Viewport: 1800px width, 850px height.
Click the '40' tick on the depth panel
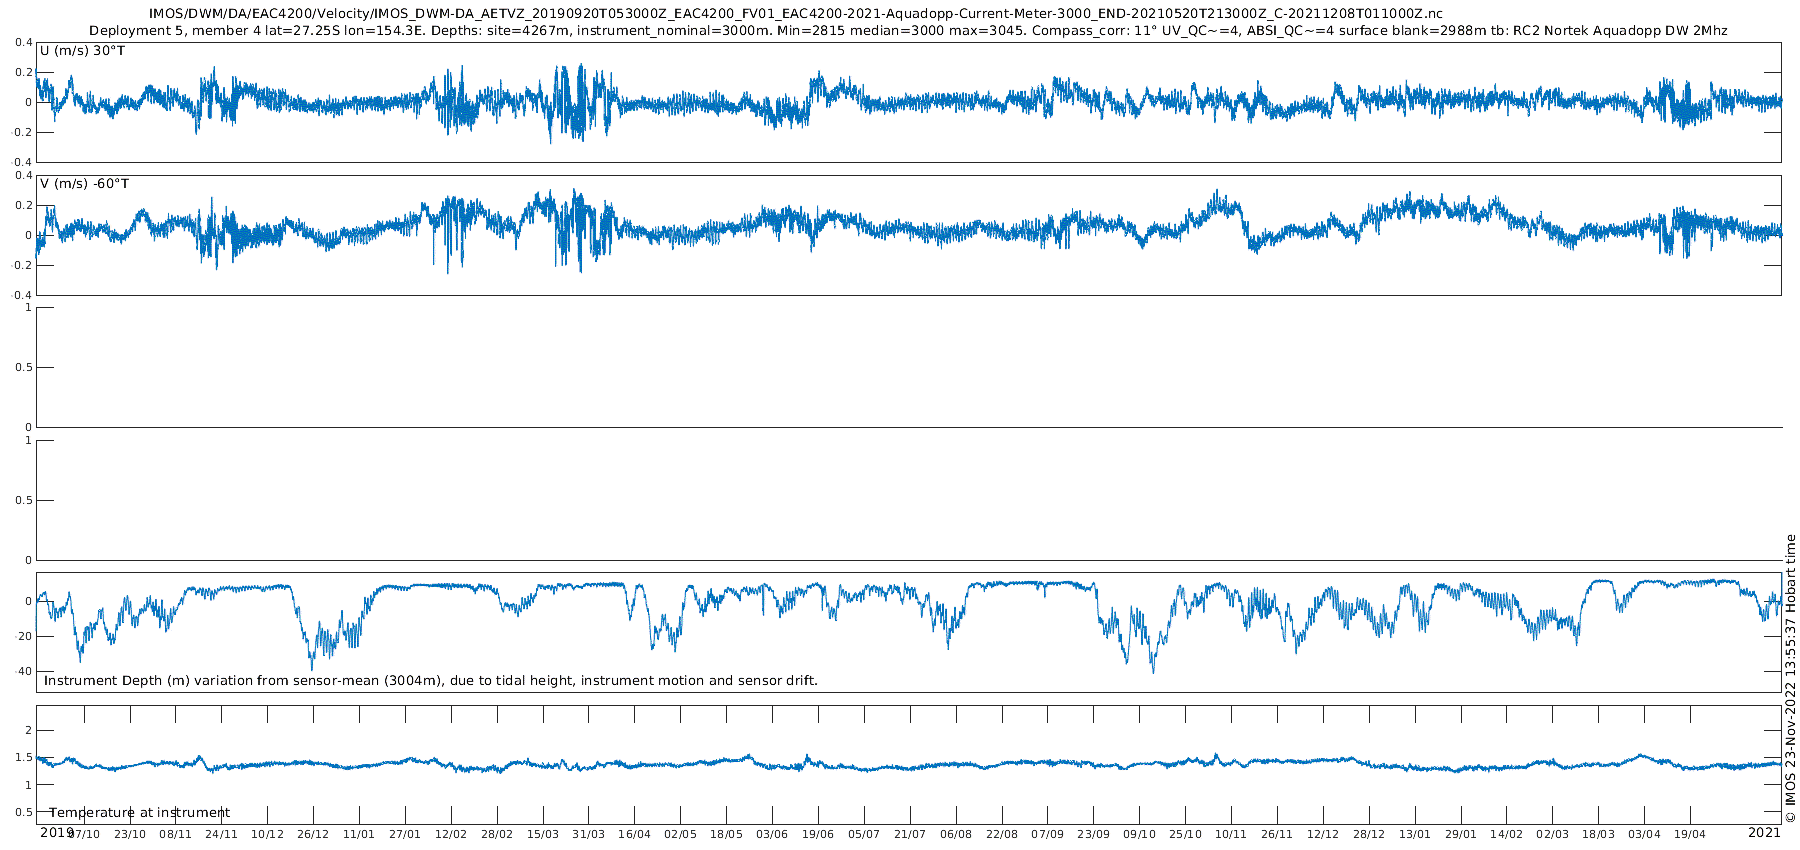tap(25, 672)
